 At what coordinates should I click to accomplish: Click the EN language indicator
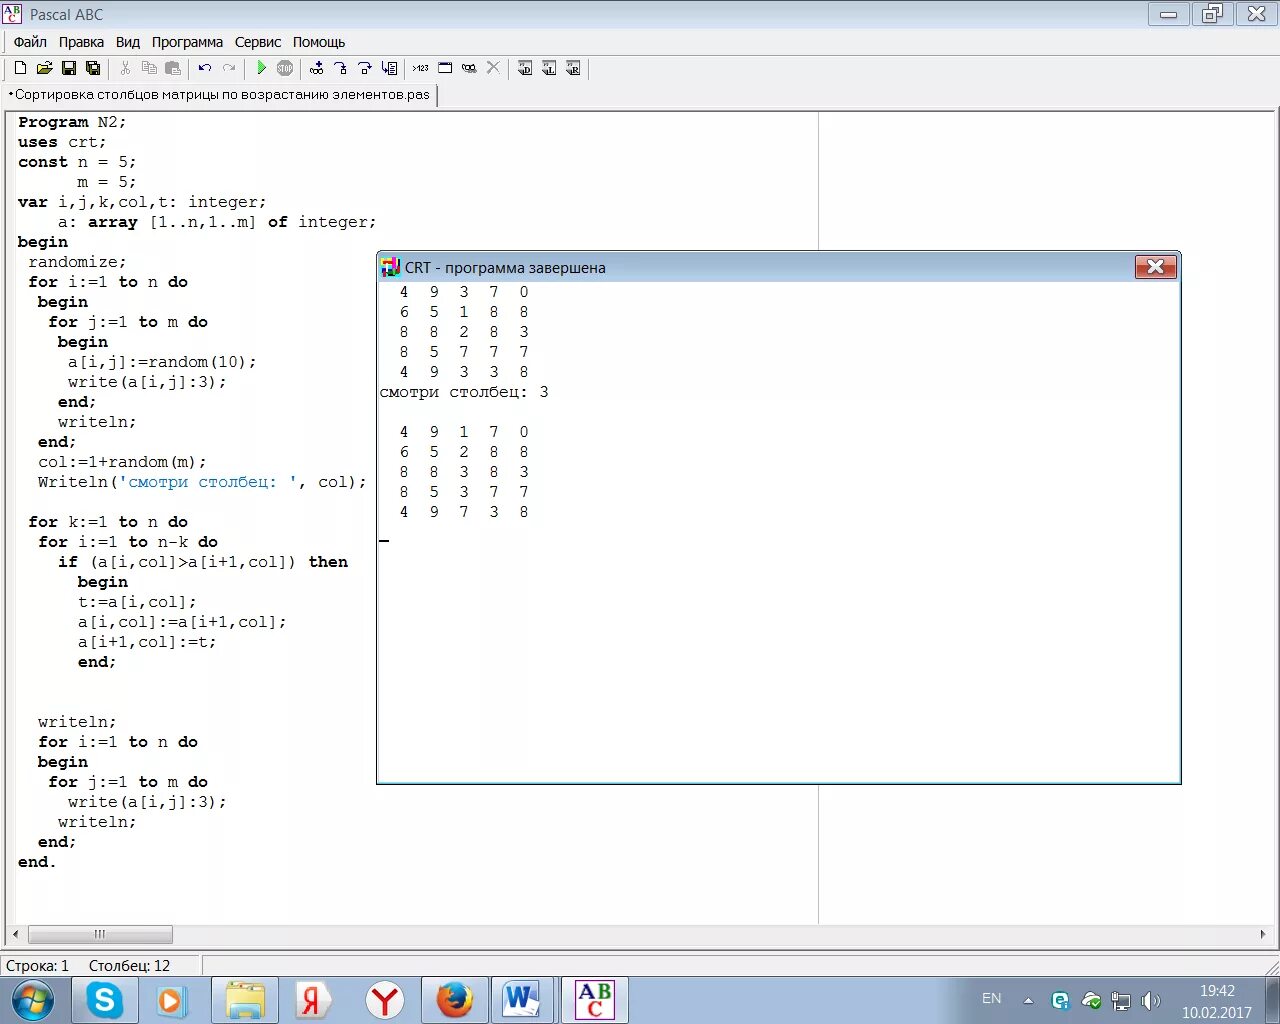pyautogui.click(x=992, y=998)
